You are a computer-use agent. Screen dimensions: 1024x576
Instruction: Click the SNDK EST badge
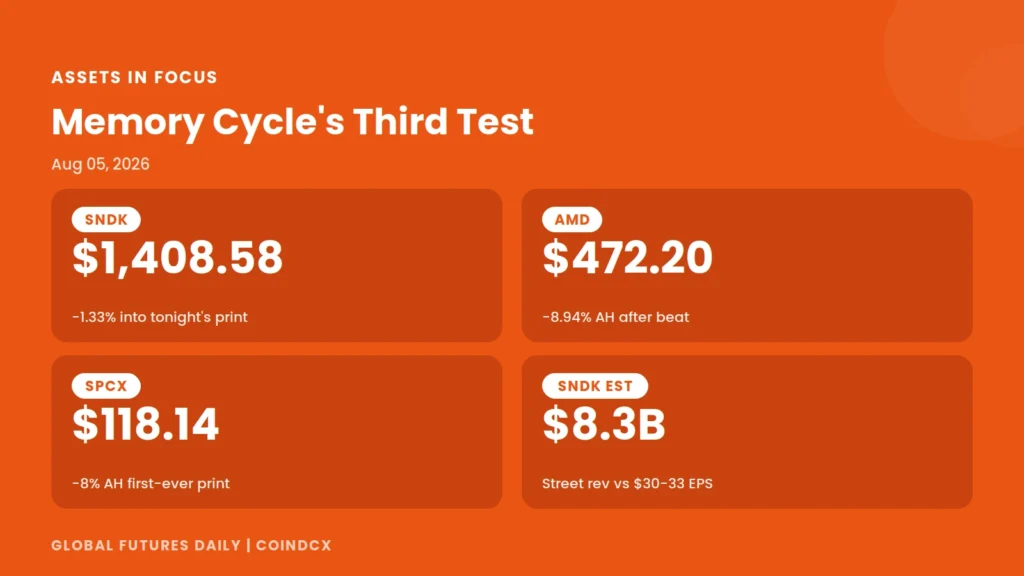point(595,386)
